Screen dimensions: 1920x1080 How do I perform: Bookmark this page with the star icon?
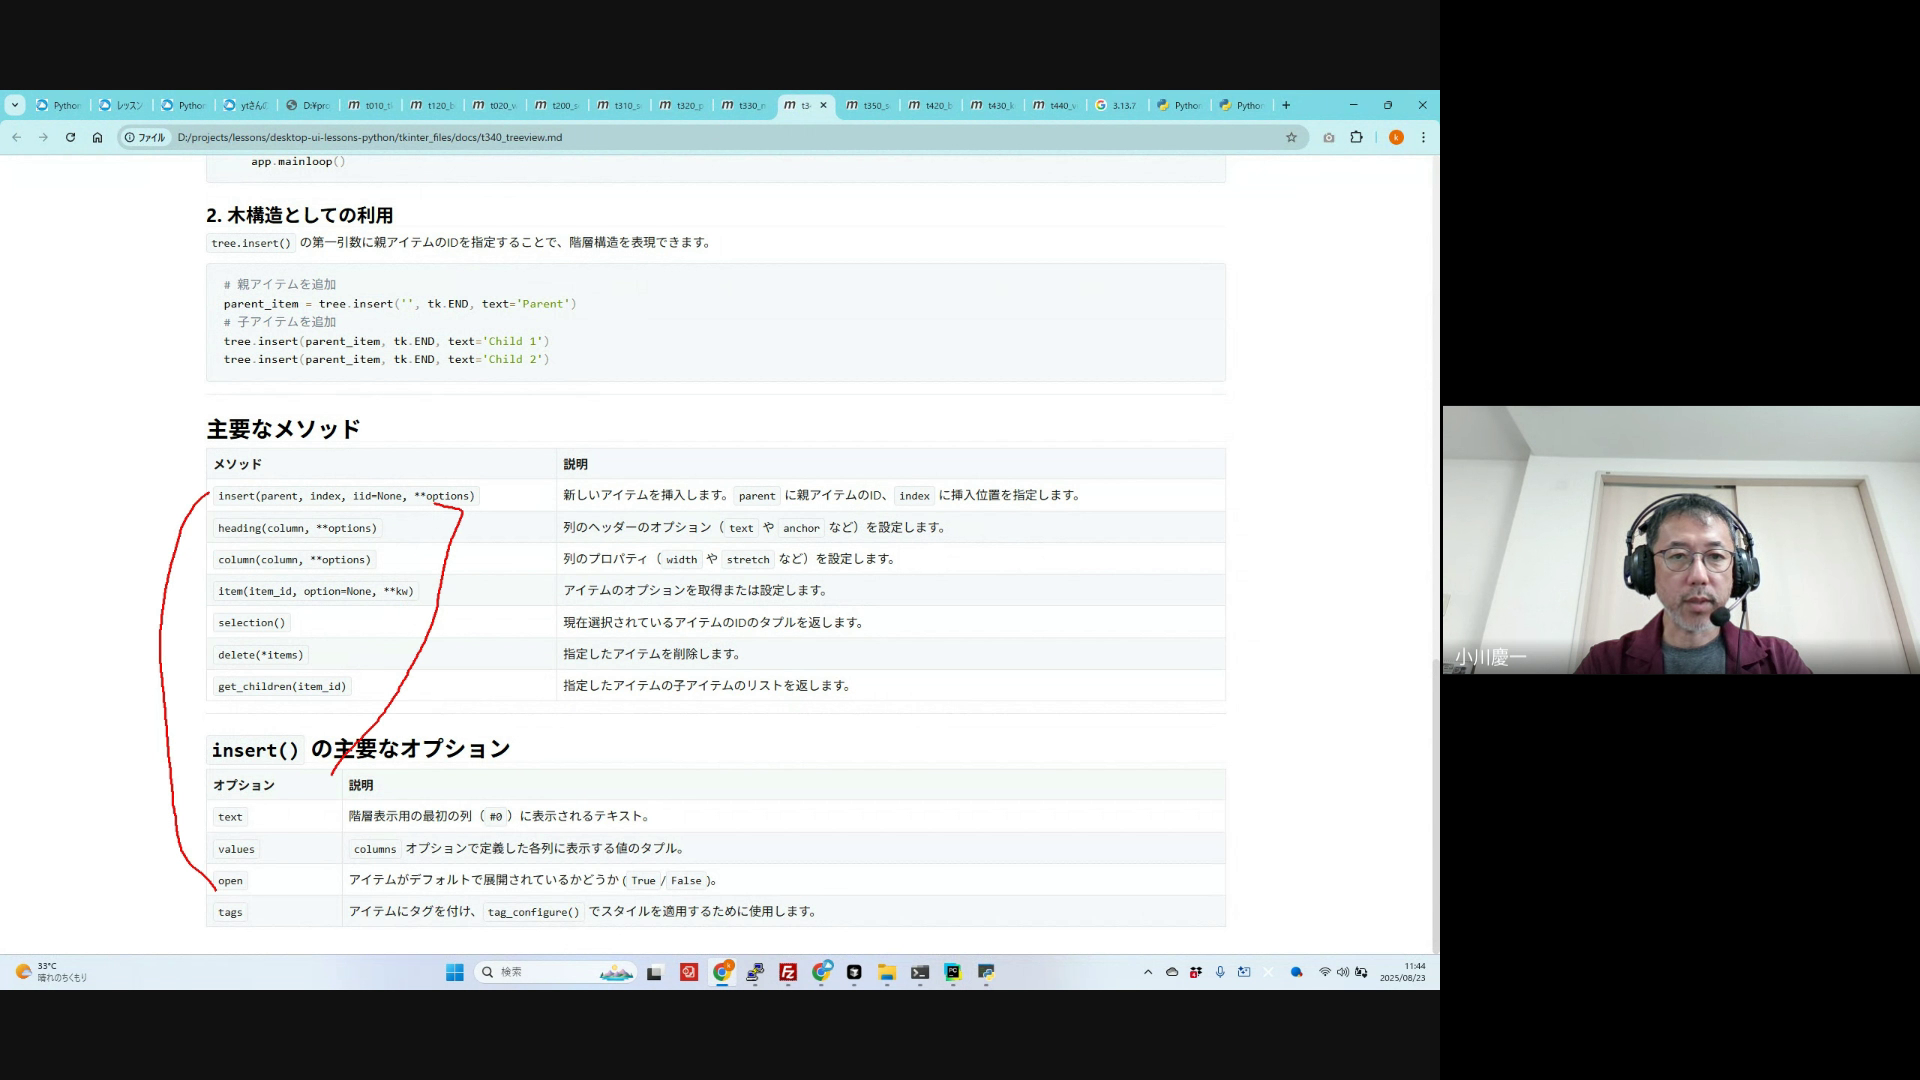click(1291, 138)
